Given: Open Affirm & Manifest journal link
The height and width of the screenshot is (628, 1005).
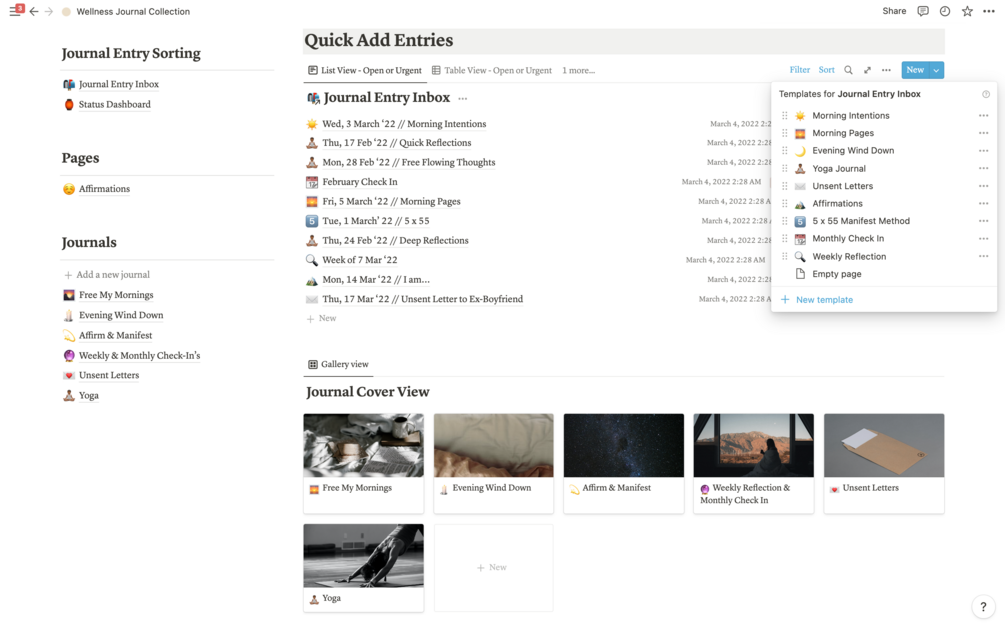Looking at the screenshot, I should click(x=108, y=335).
